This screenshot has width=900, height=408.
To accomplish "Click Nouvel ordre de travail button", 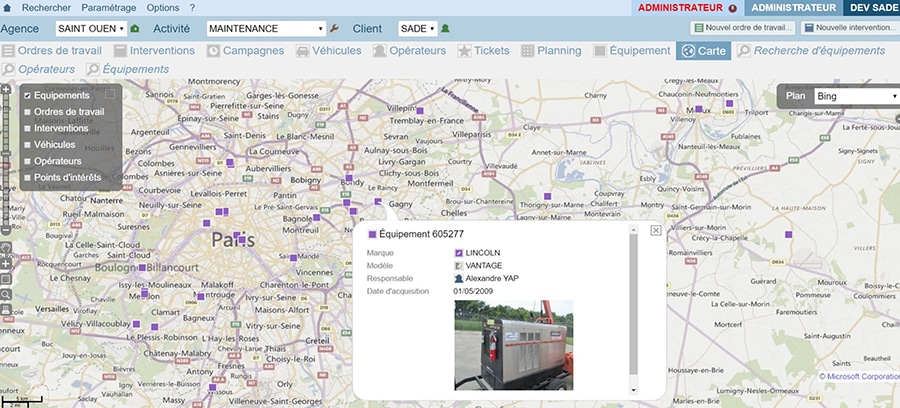I will [743, 28].
